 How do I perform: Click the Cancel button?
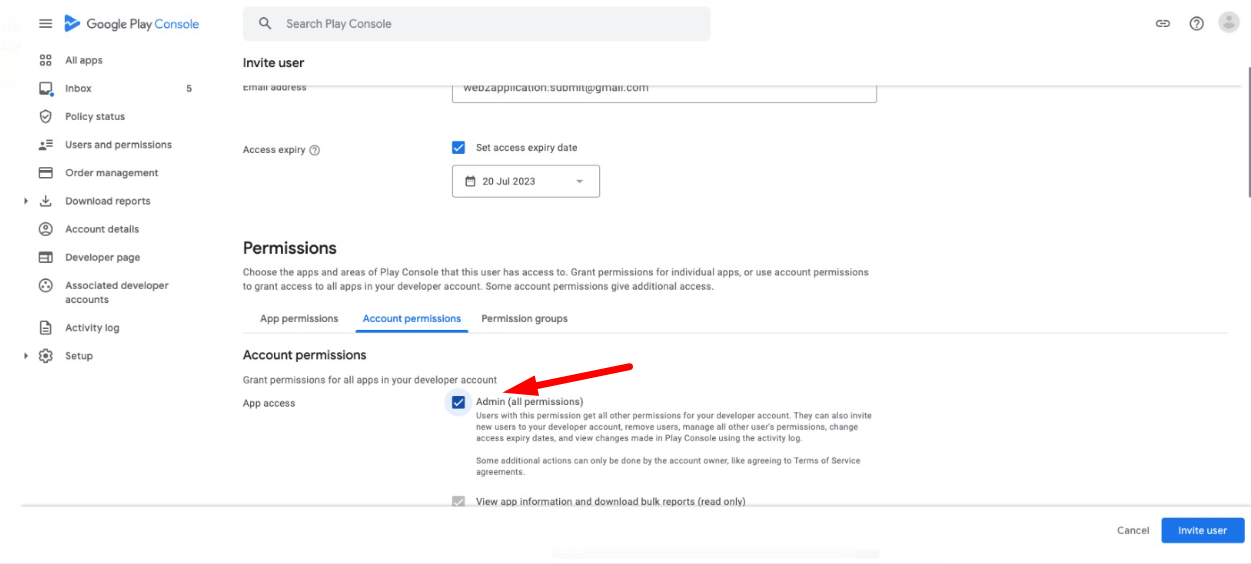pos(1133,530)
